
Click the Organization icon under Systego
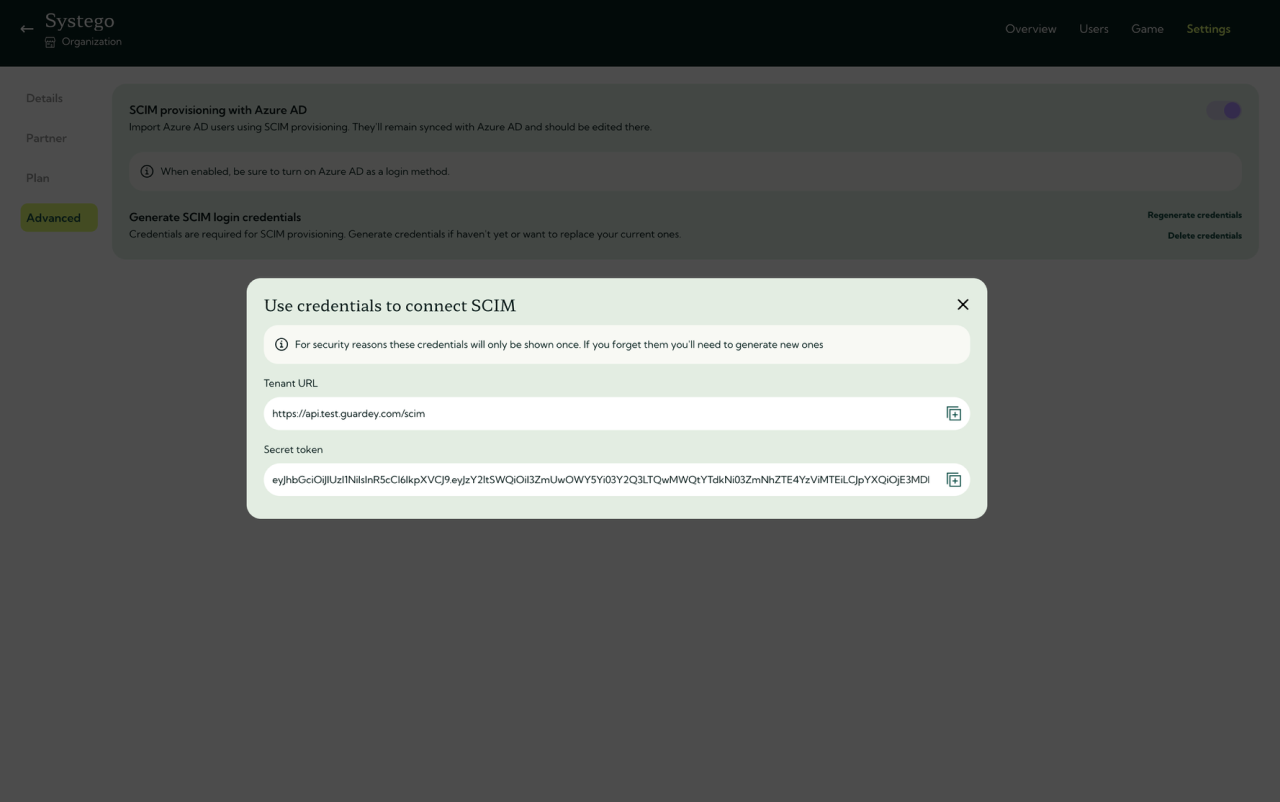tap(49, 41)
